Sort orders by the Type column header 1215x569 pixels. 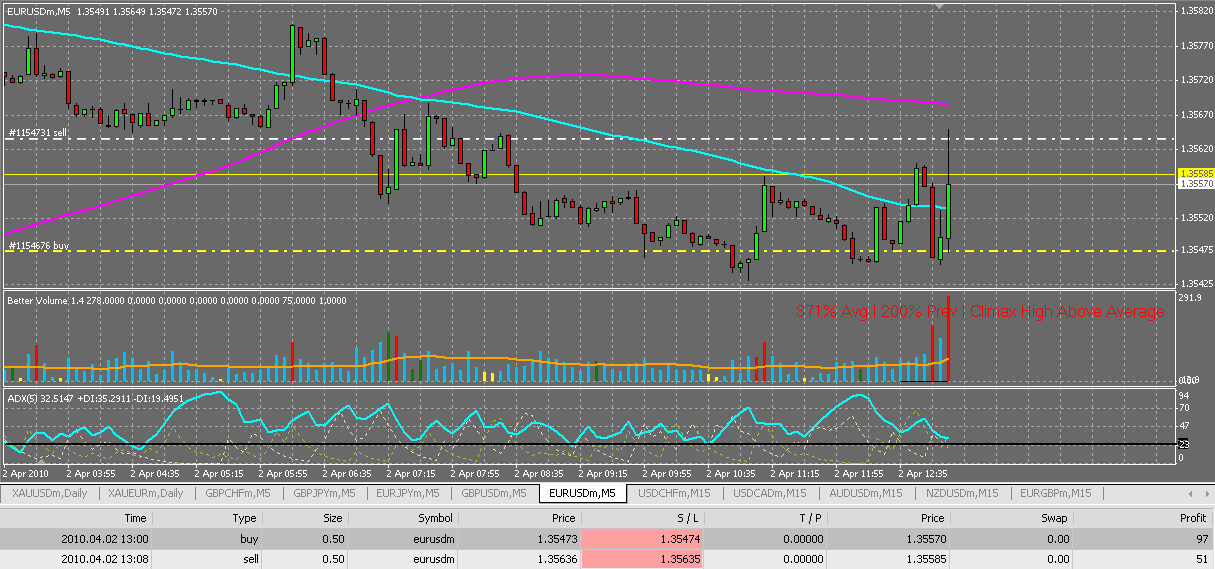pos(244,518)
